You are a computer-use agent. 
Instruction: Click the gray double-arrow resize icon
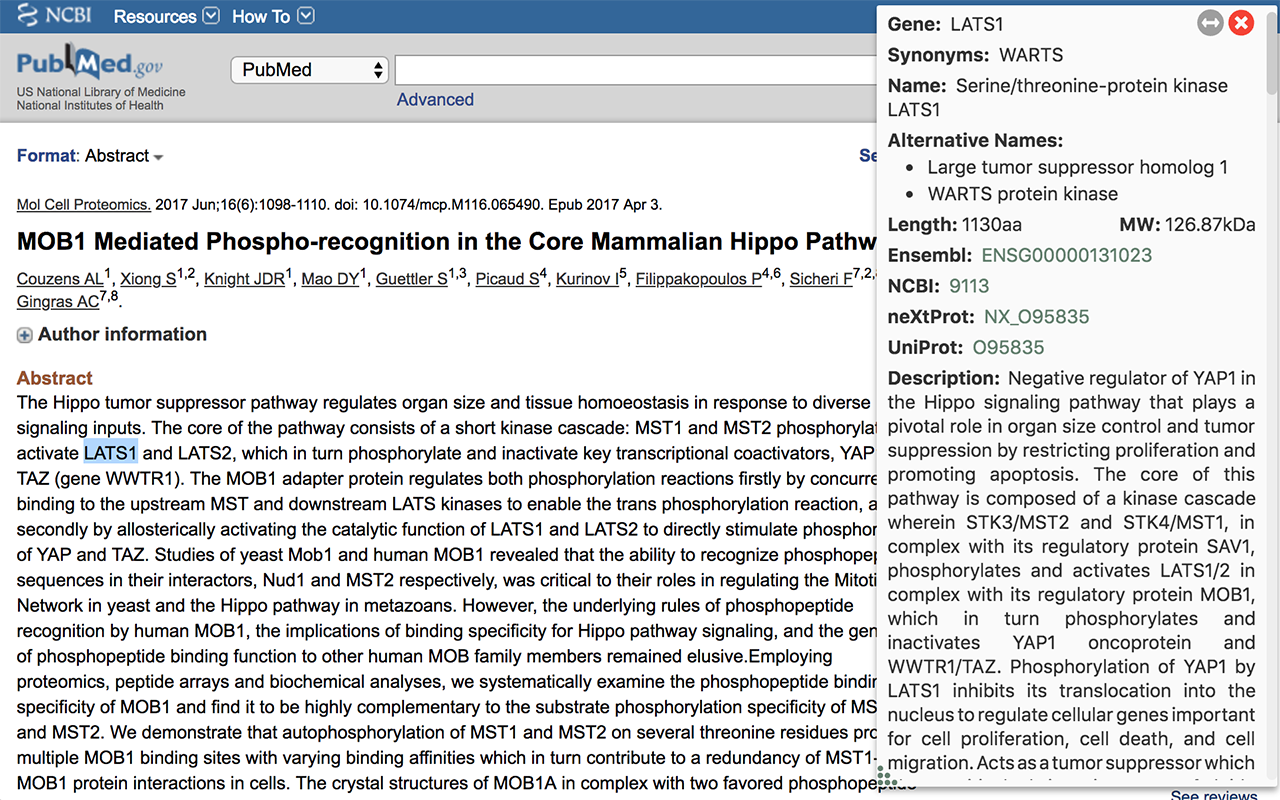click(1210, 23)
